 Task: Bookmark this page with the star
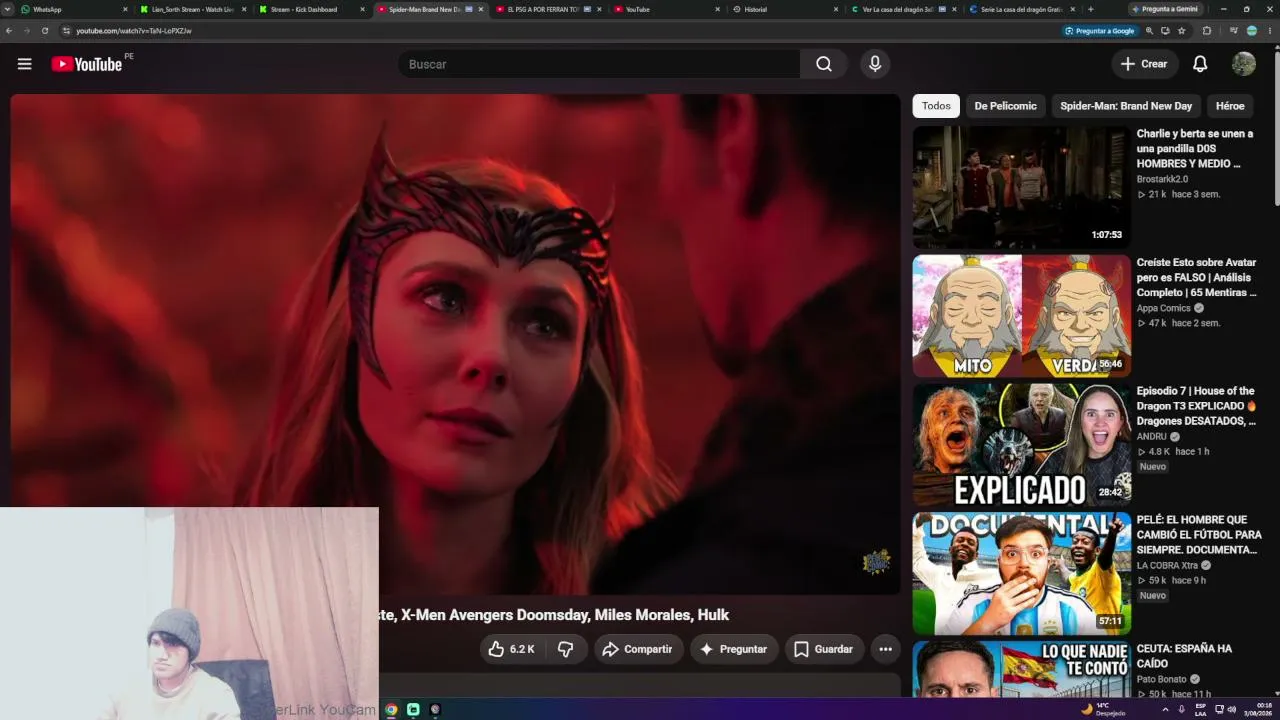pos(1181,31)
